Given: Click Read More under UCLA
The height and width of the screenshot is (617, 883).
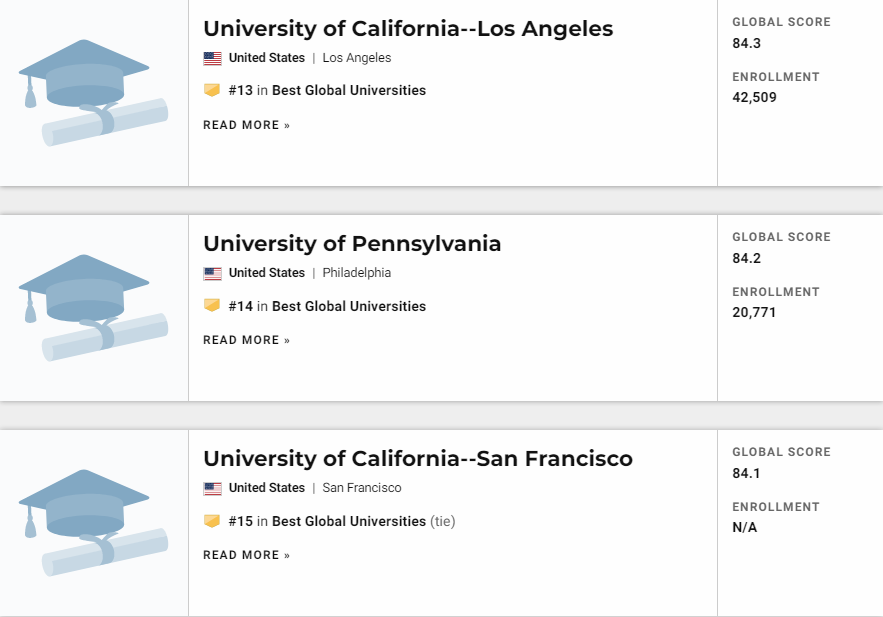Looking at the screenshot, I should point(246,125).
